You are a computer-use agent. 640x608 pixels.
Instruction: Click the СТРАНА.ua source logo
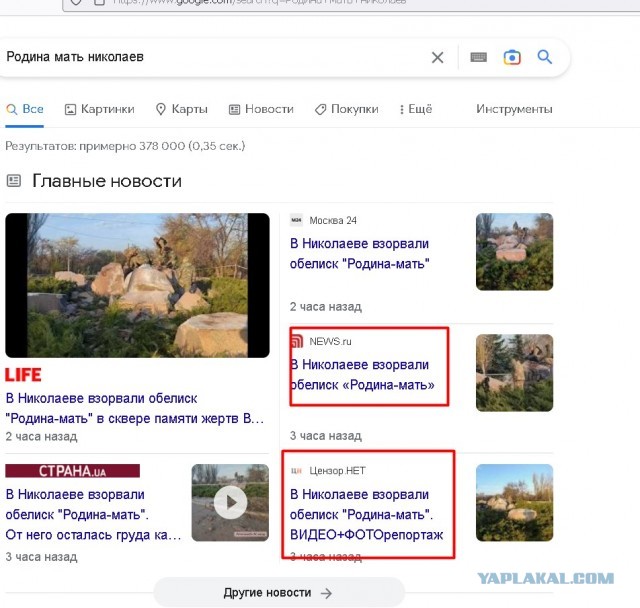coord(73,471)
